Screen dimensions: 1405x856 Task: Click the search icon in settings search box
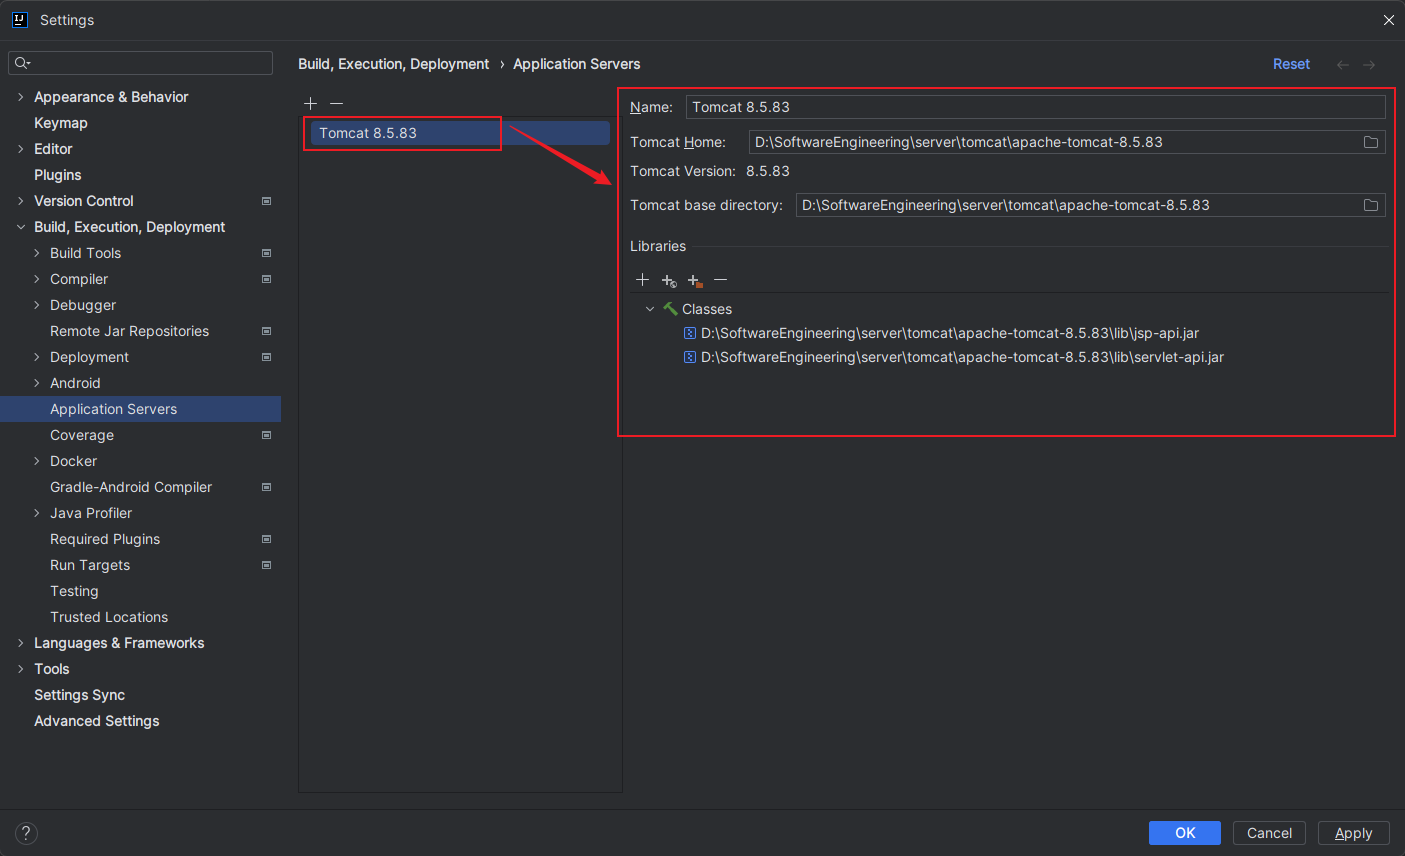pos(22,63)
